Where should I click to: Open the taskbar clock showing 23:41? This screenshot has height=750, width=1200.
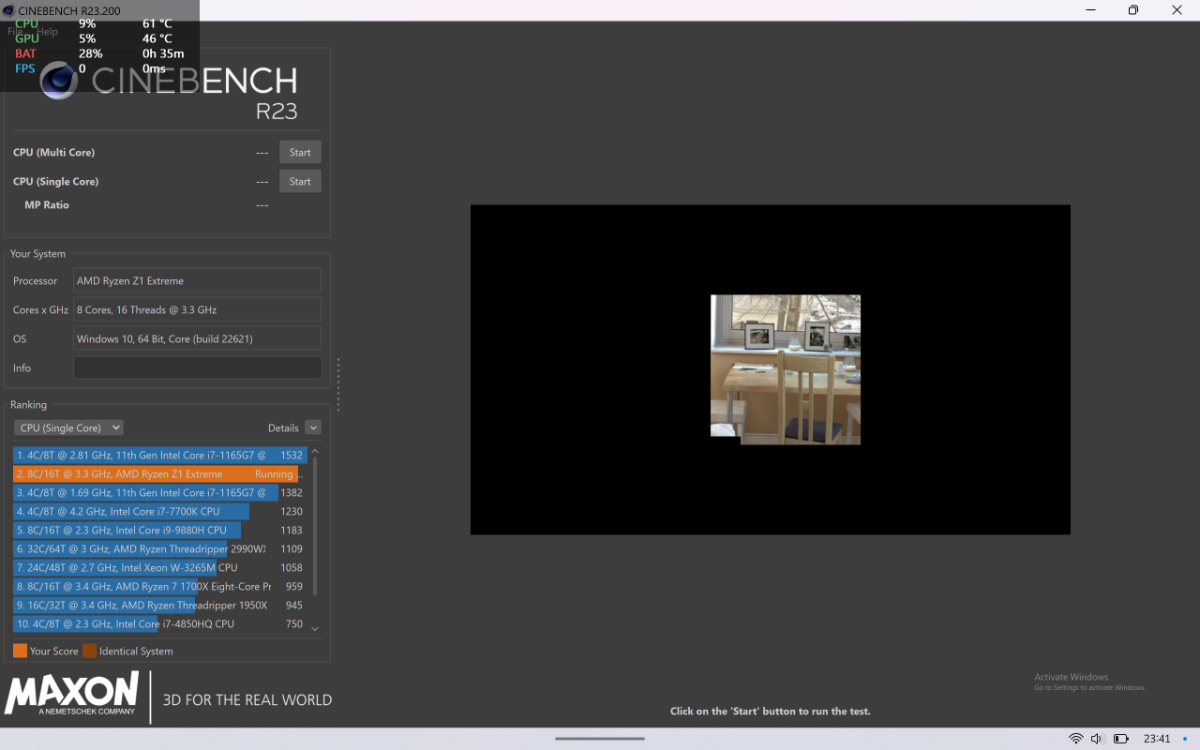[1156, 739]
